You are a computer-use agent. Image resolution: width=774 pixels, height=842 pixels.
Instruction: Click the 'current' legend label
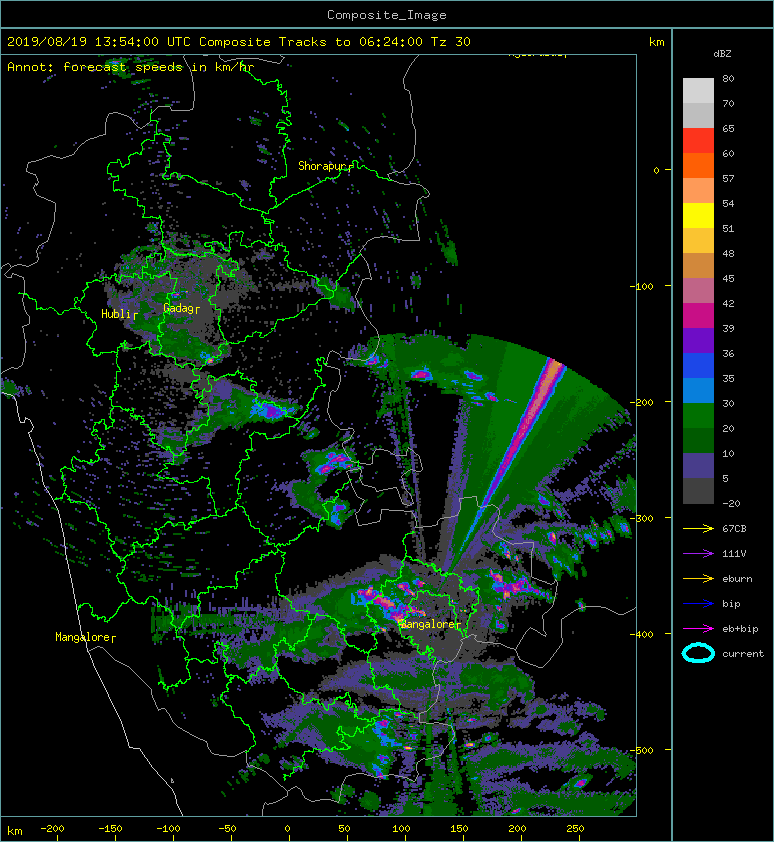(743, 654)
